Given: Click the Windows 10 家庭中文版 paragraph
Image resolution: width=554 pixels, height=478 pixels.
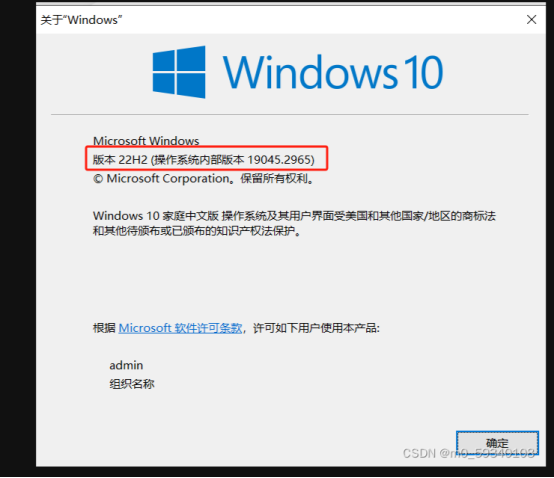Looking at the screenshot, I should click(x=294, y=223).
